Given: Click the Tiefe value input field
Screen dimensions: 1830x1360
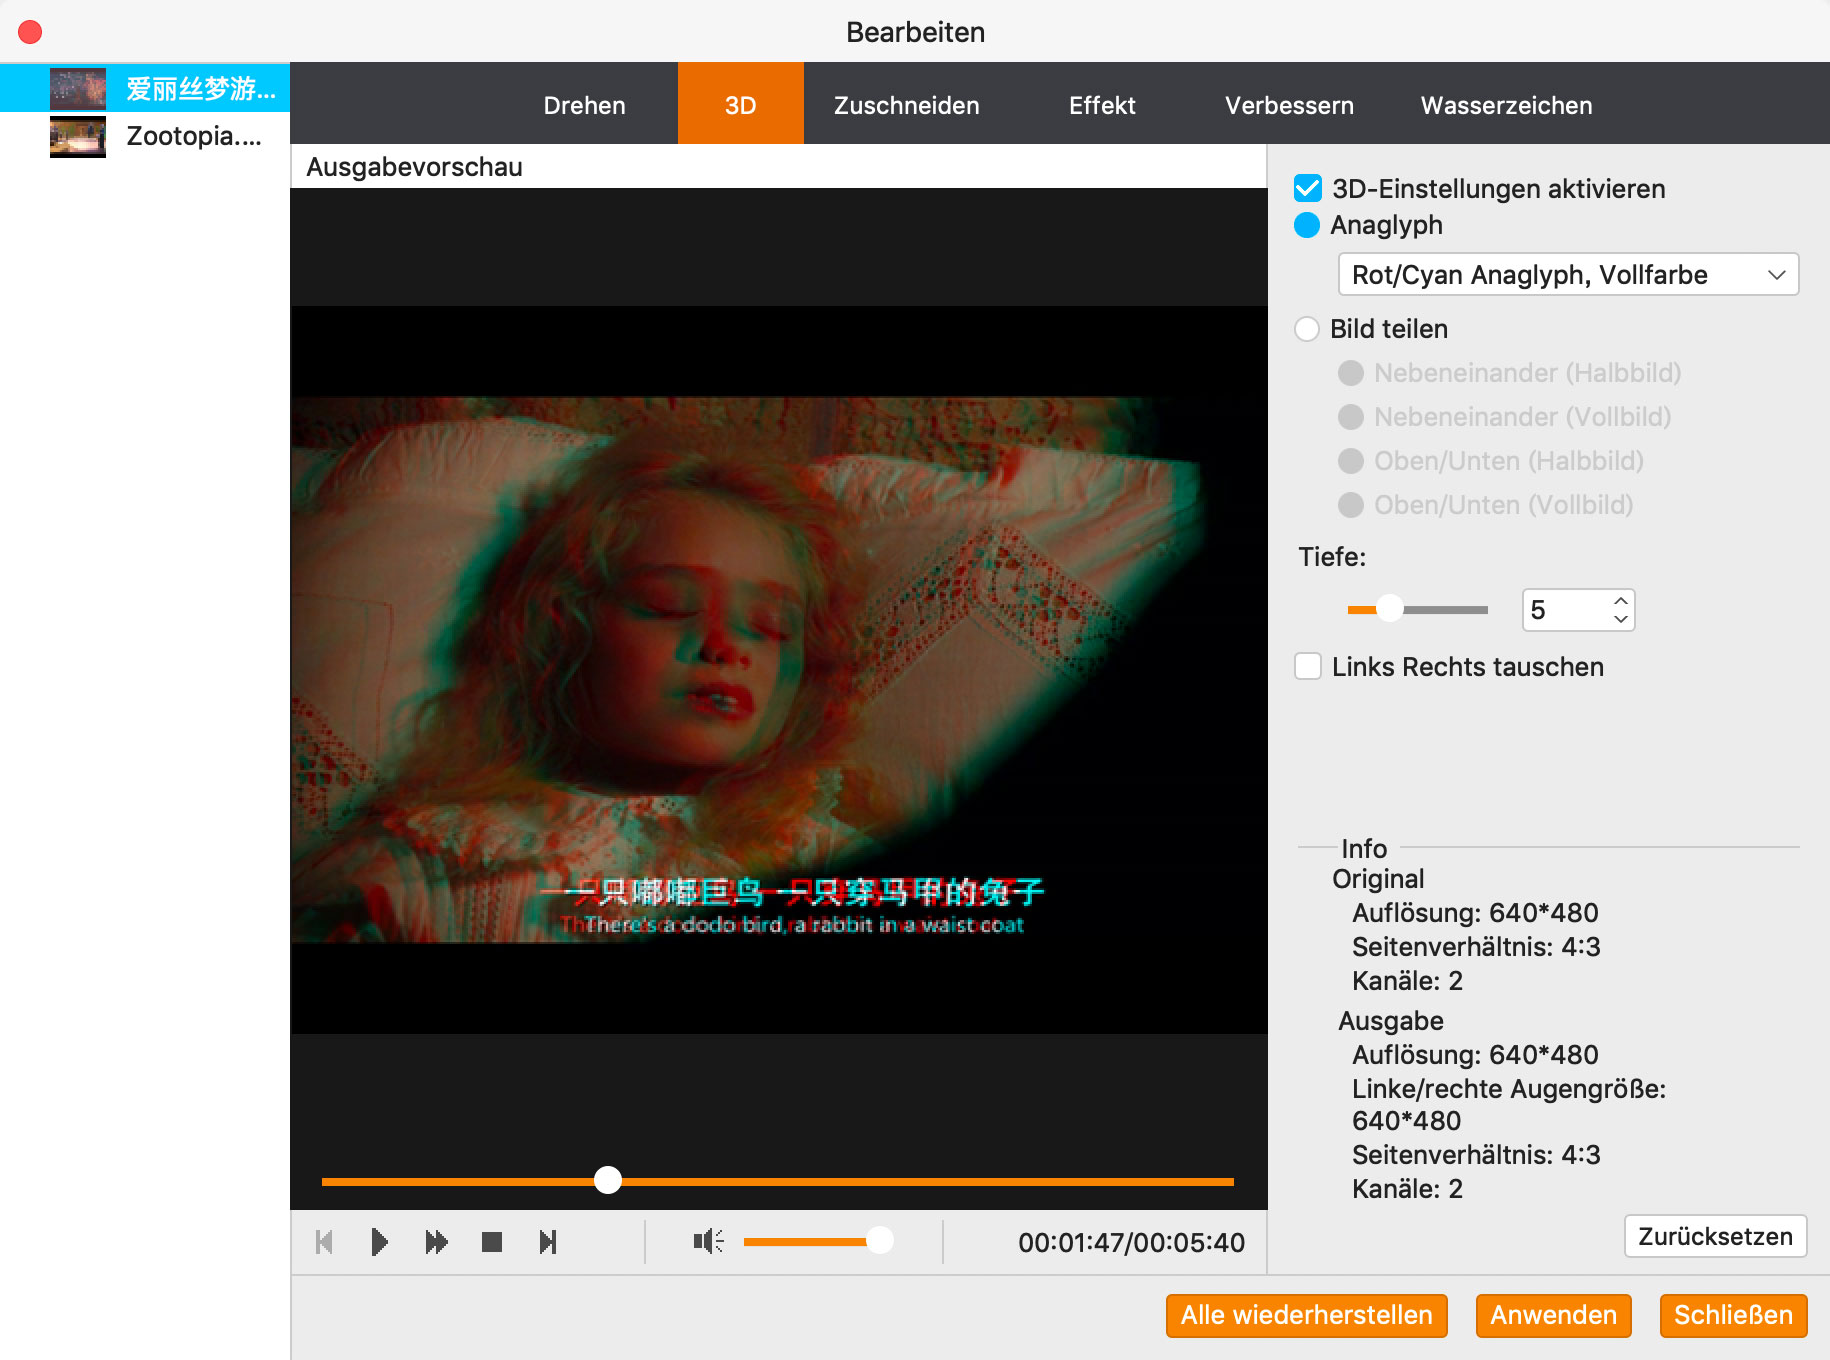Looking at the screenshot, I should [1567, 610].
